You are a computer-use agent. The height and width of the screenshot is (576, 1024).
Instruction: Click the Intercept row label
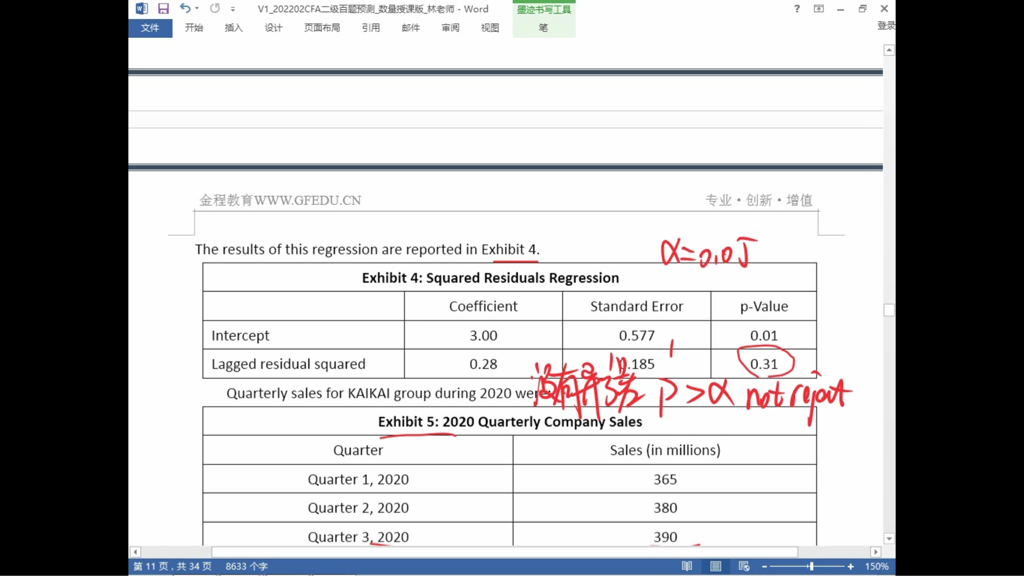coord(240,335)
